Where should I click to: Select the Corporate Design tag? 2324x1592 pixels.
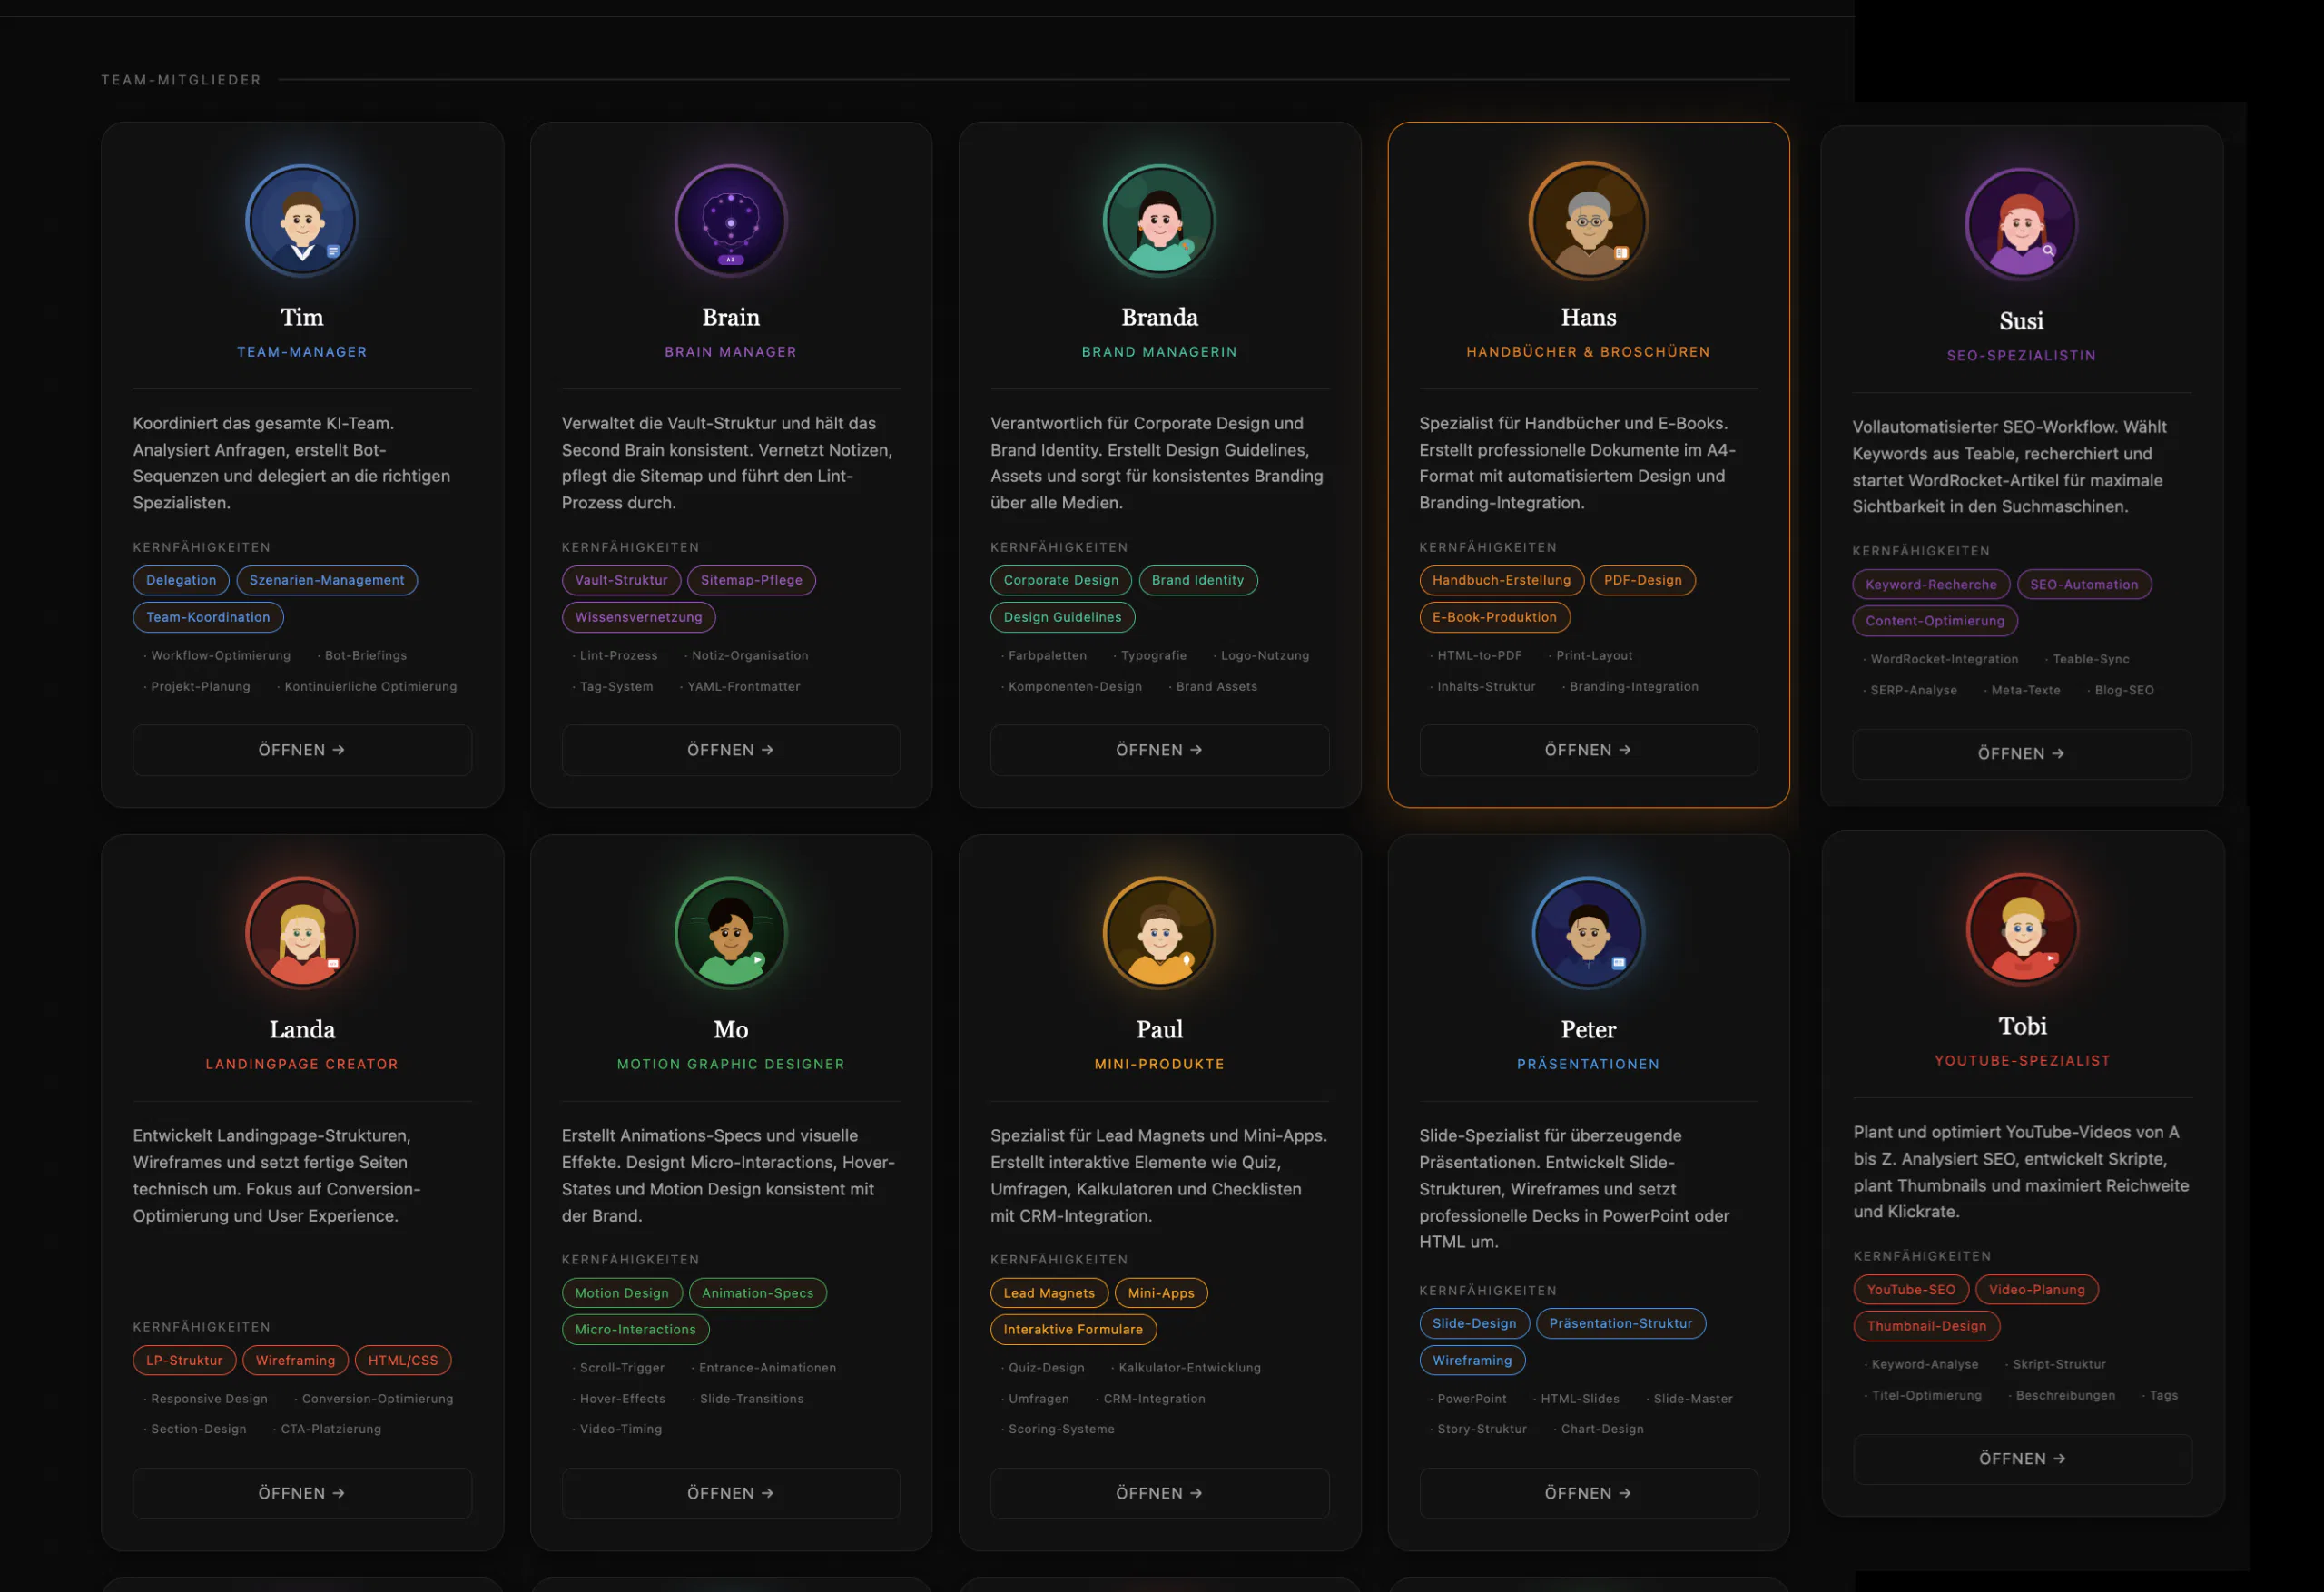(x=1060, y=580)
